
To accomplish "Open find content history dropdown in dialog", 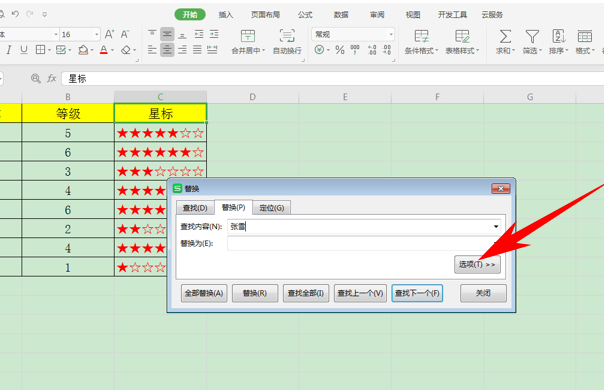I will pyautogui.click(x=496, y=227).
